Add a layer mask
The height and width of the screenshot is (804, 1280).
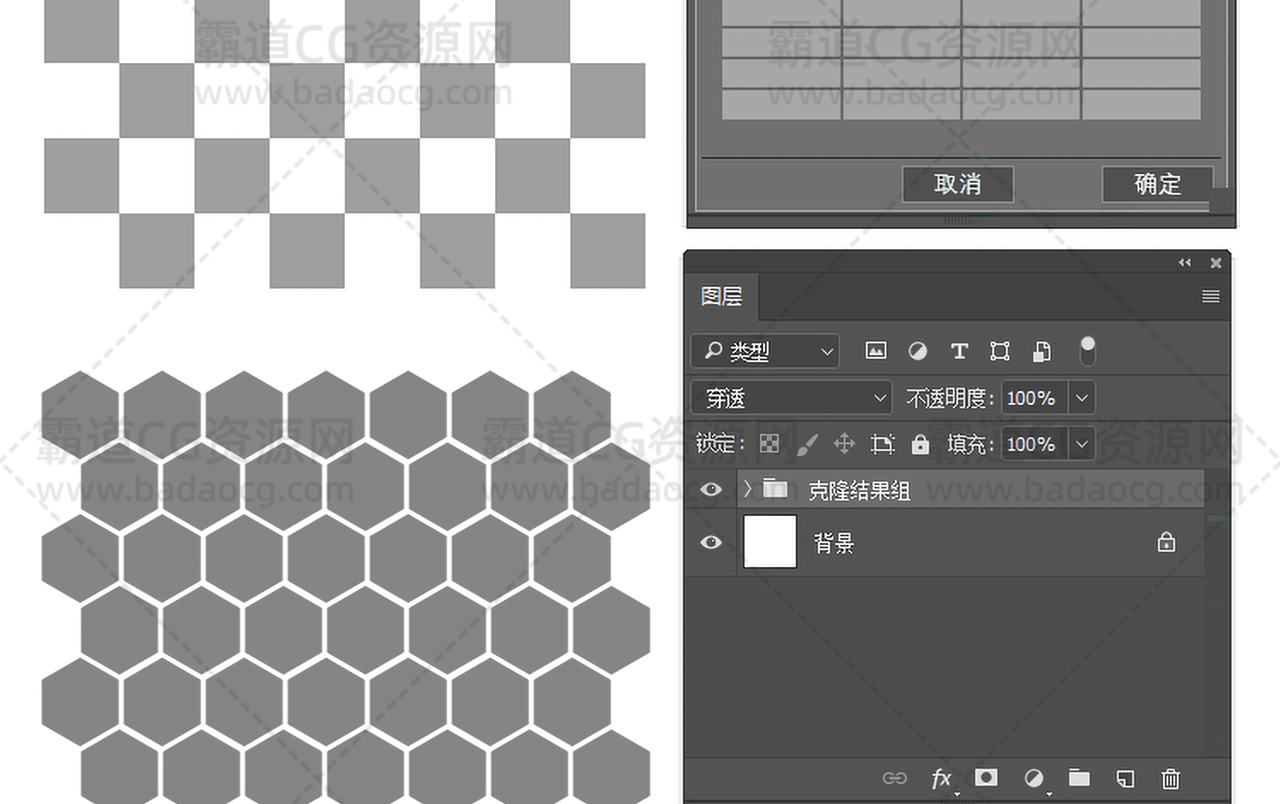(x=987, y=778)
